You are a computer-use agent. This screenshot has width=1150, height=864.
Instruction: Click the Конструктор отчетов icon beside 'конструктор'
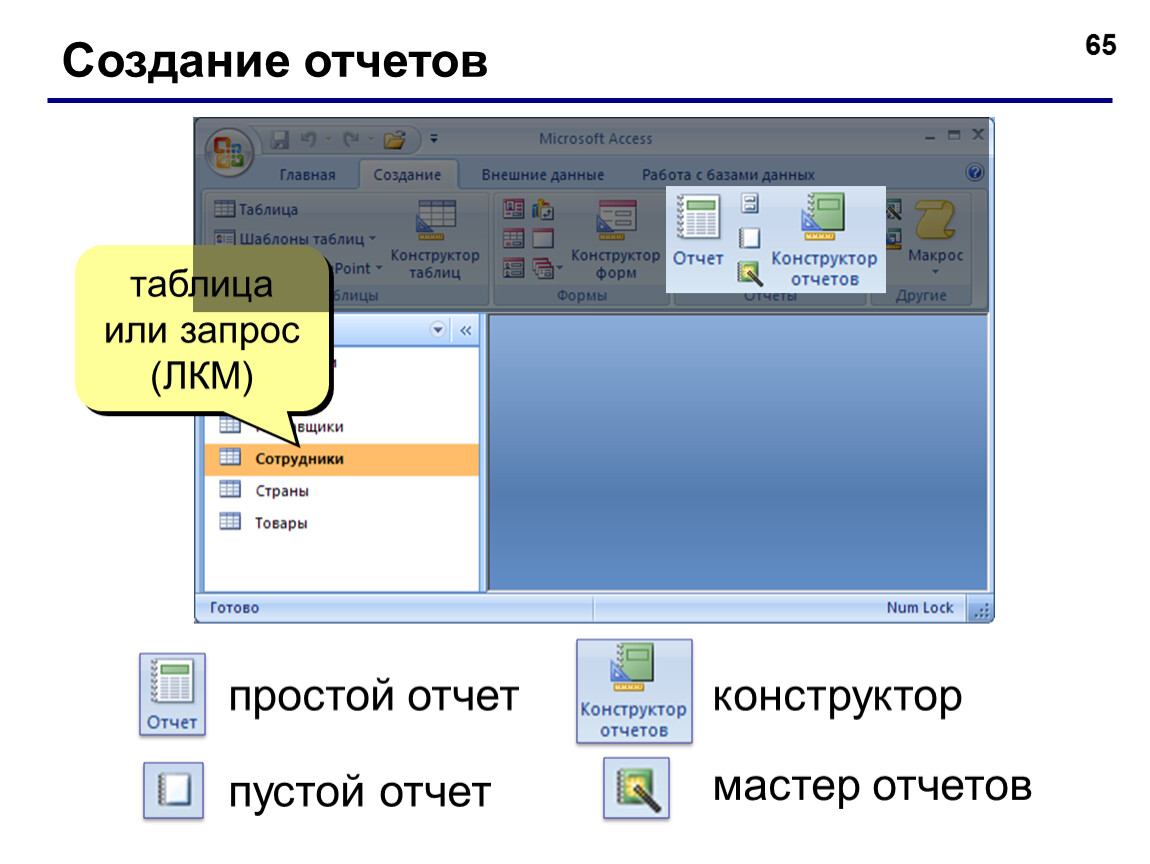[634, 692]
